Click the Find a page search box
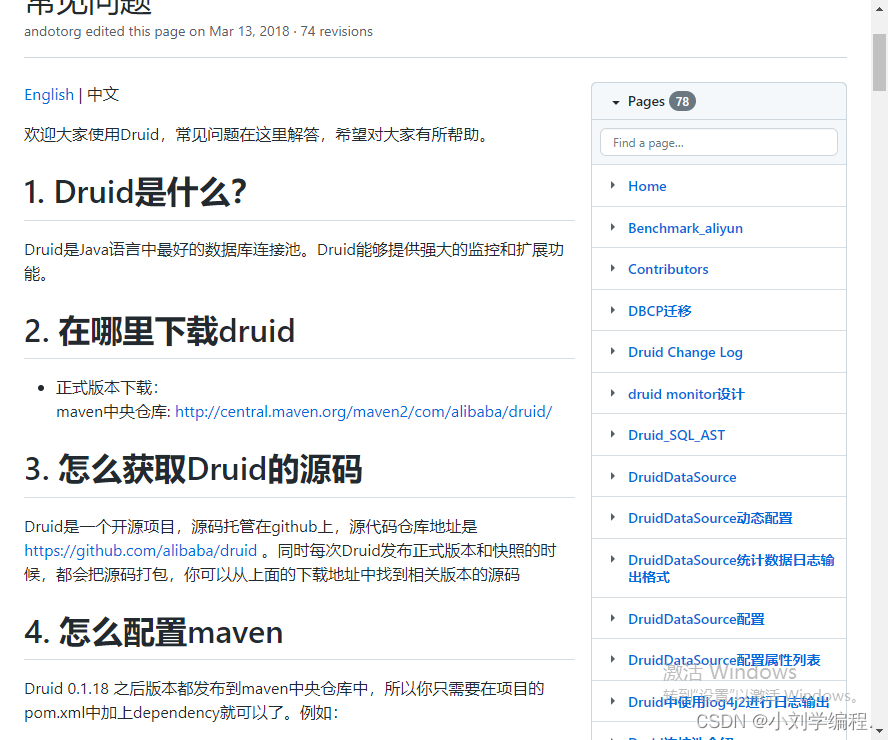Screen dimensions: 888x740 [718, 142]
